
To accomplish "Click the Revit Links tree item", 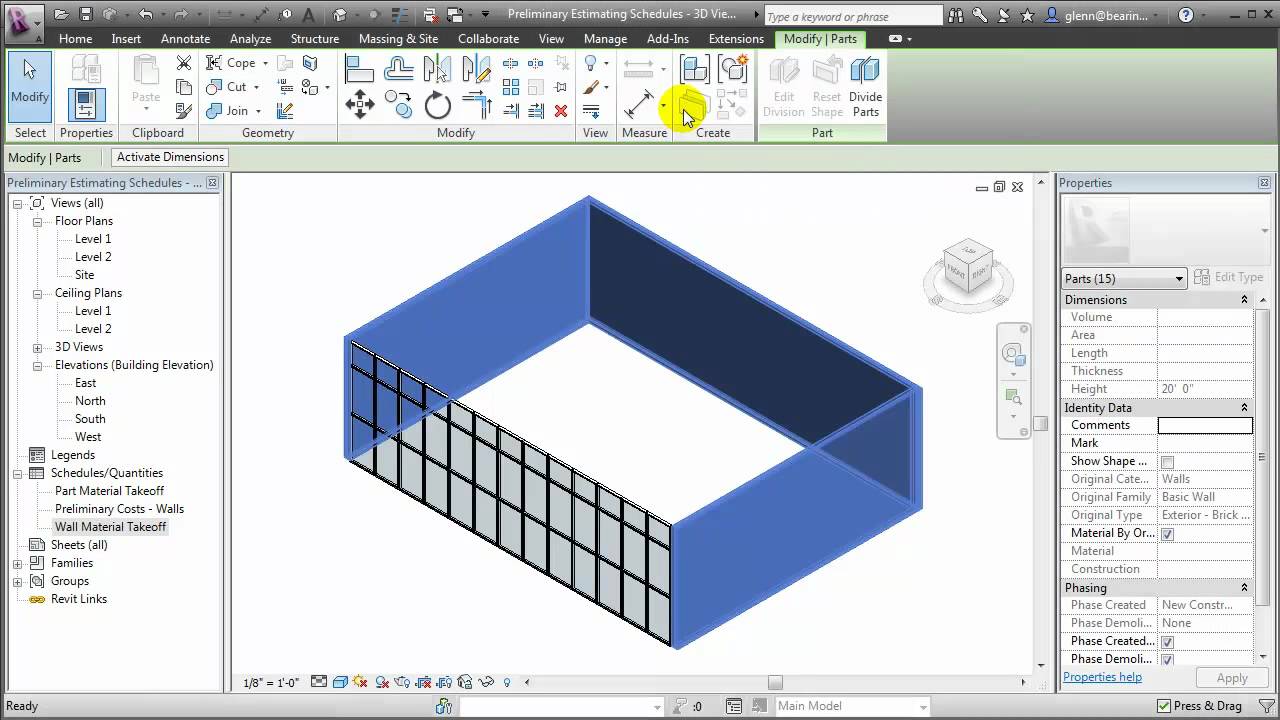I will tap(79, 599).
